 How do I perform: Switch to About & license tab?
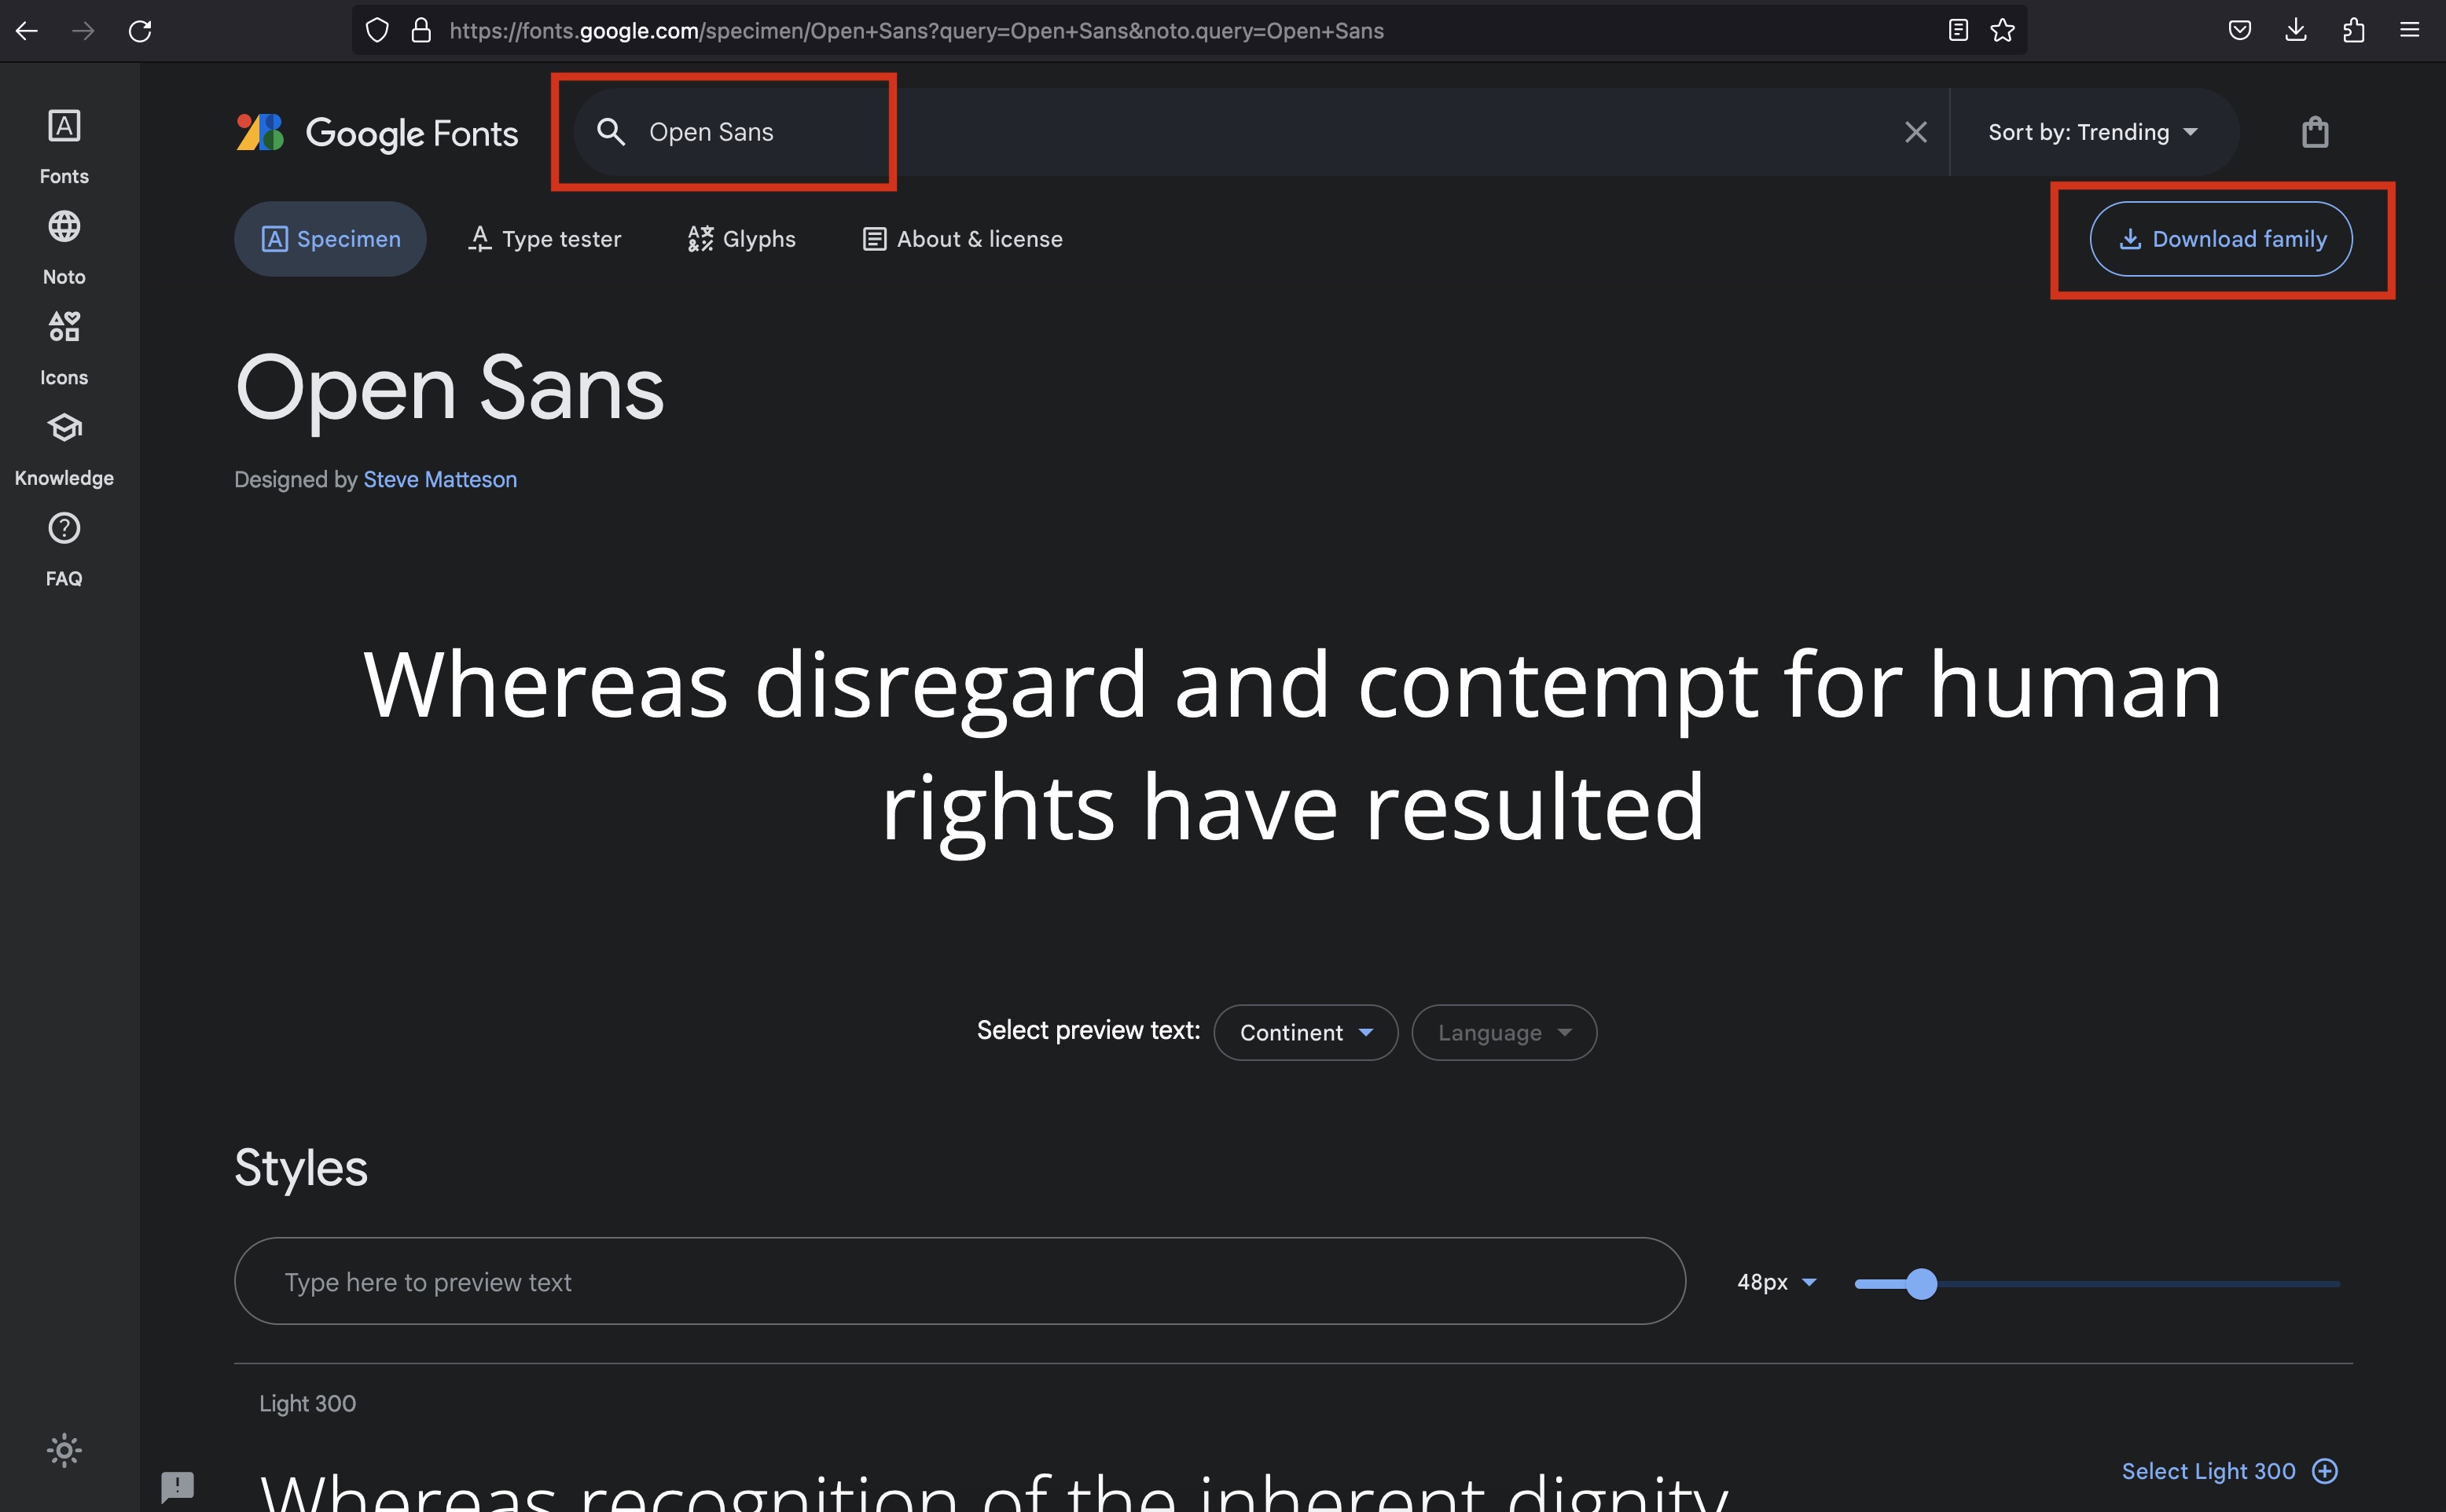pyautogui.click(x=962, y=239)
